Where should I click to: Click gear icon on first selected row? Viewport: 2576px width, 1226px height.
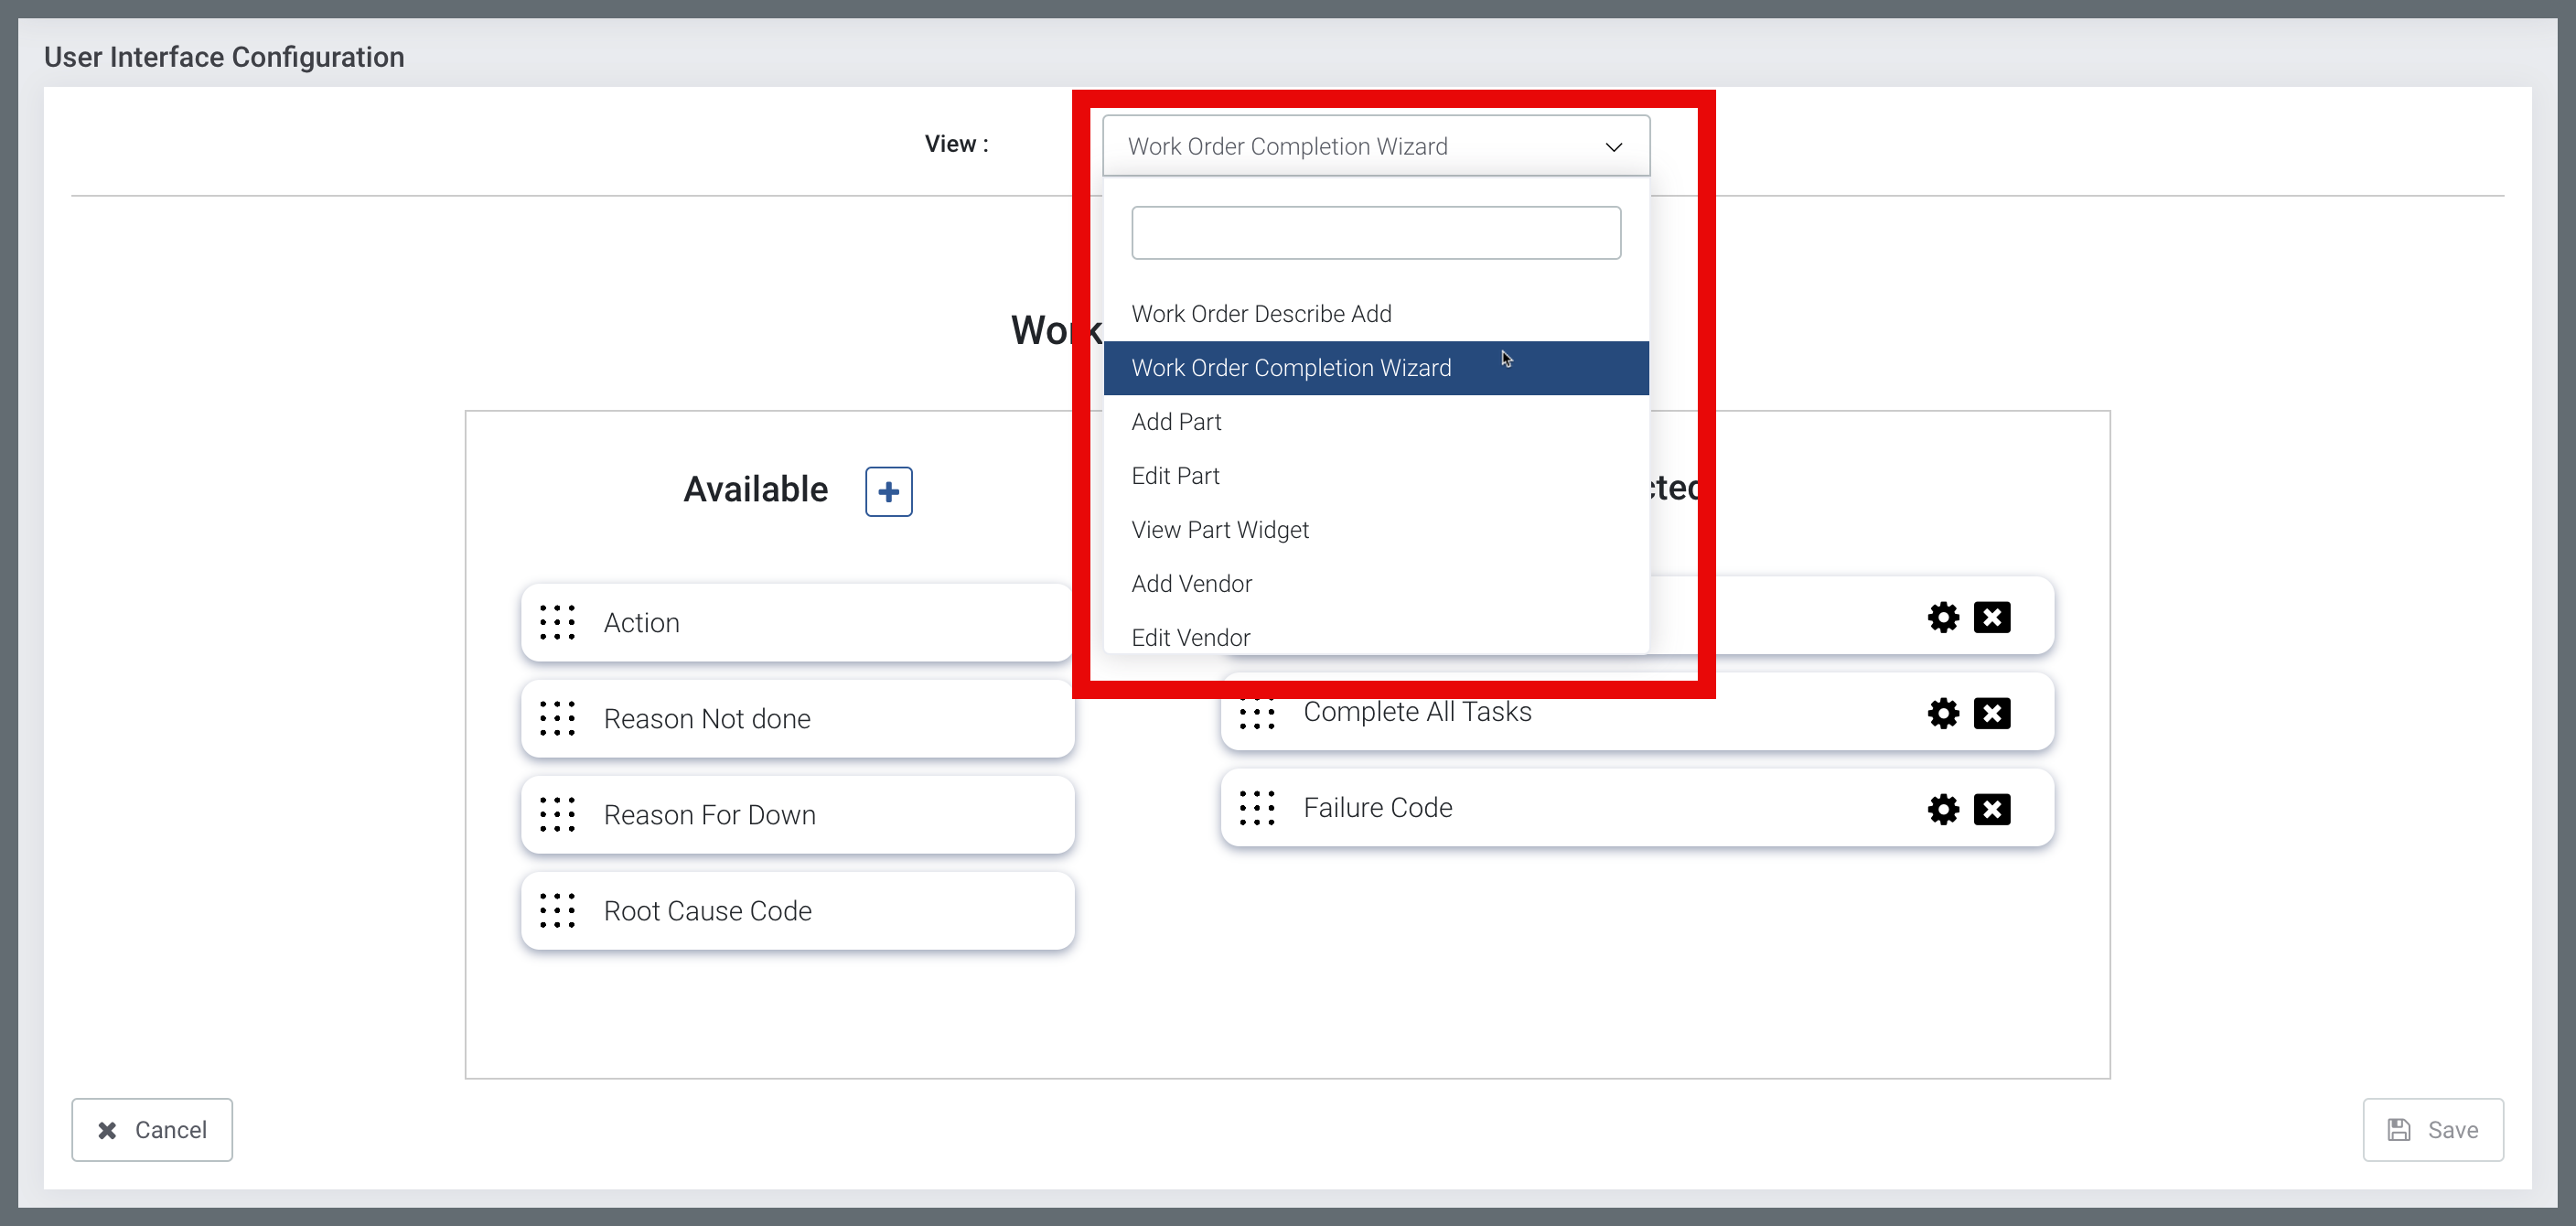coord(1942,617)
